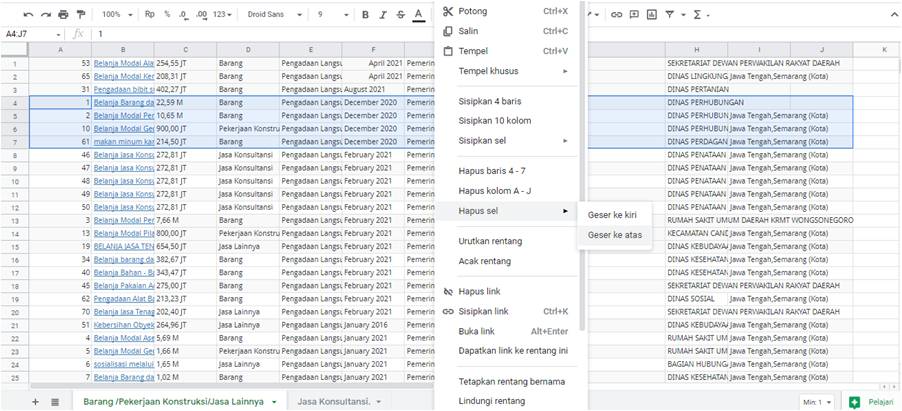Open the BELANJA JASA TEN link in row 15
The width and height of the screenshot is (902, 411).
(x=124, y=246)
